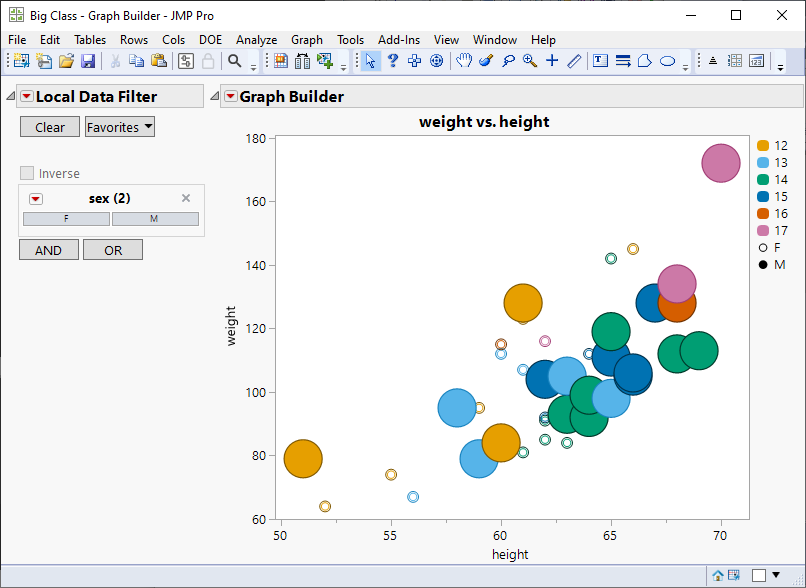Click the Open file folder icon
The width and height of the screenshot is (806, 588).
pyautogui.click(x=66, y=61)
